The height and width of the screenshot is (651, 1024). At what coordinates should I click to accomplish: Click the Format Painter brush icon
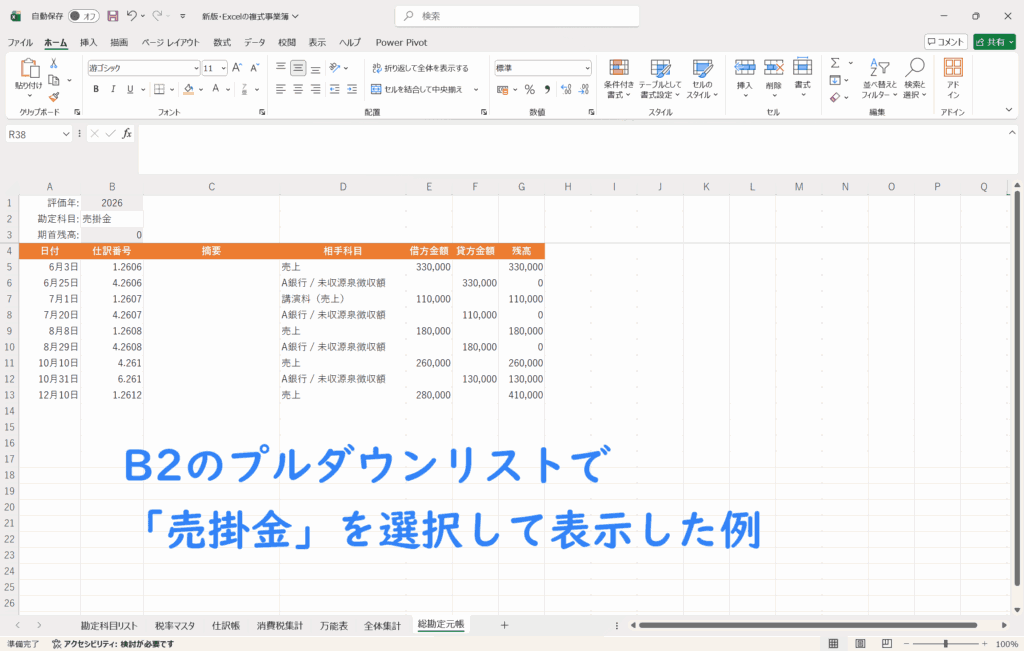[54, 97]
